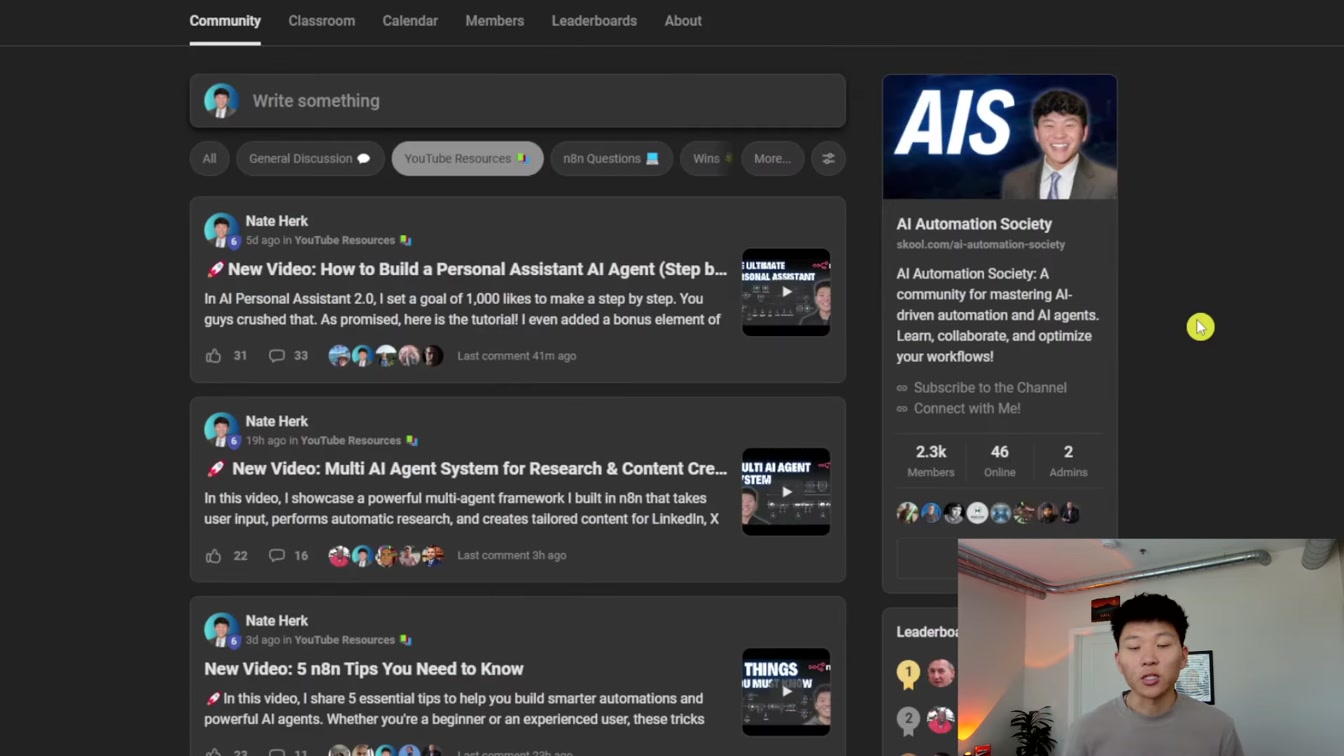Image resolution: width=1344 pixels, height=756 pixels.
Task: View the 2 Admins count
Action: tap(1068, 461)
